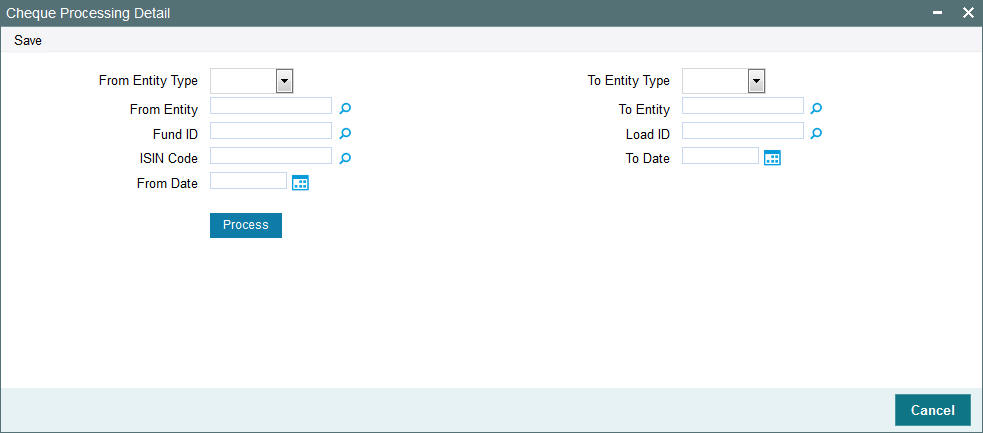Expand the To Entity Type dropdown
The height and width of the screenshot is (433, 983).
click(756, 81)
